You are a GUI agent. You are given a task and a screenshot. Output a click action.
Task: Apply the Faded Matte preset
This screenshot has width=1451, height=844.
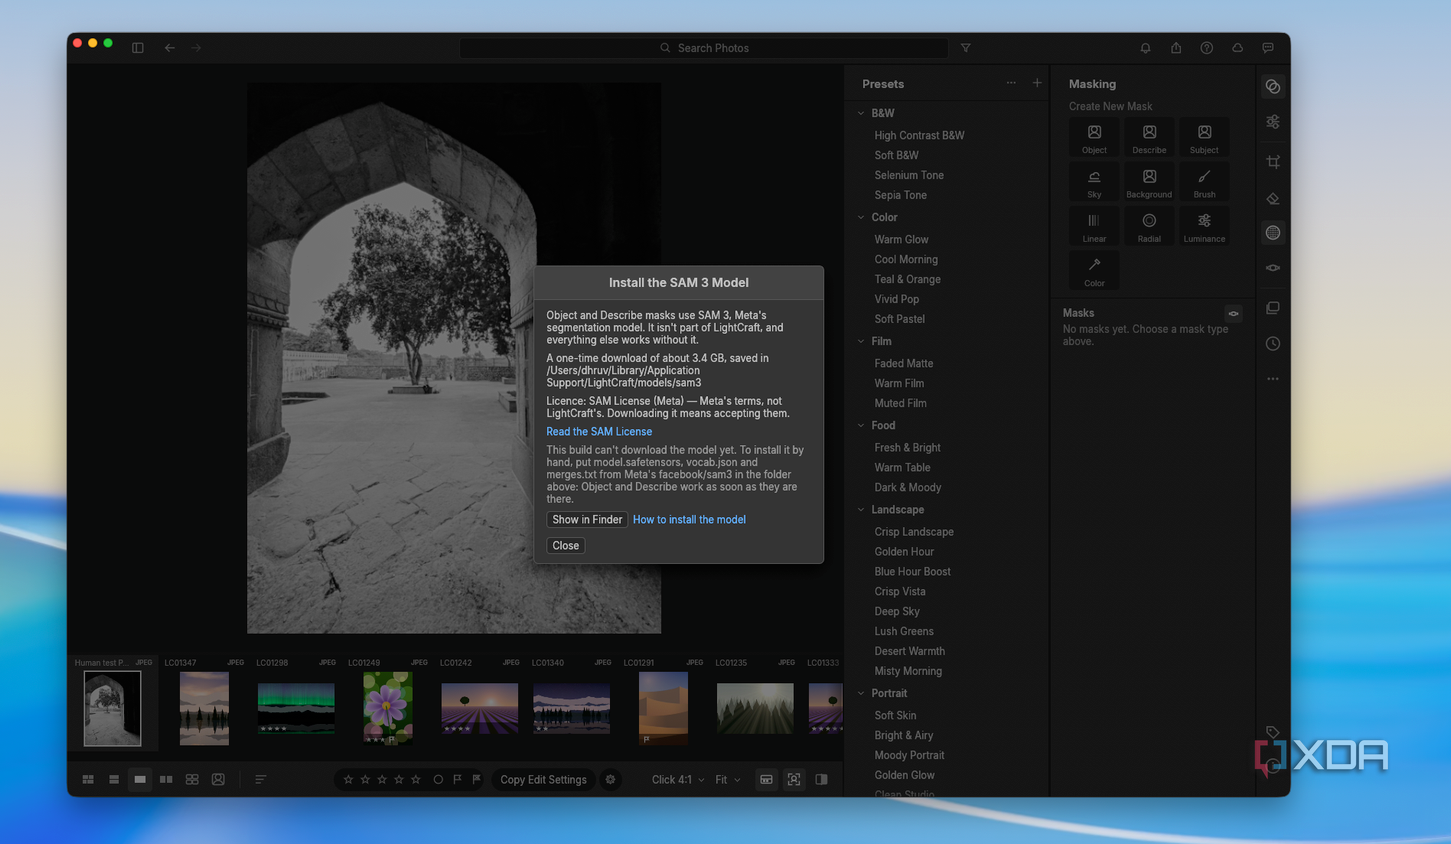[903, 363]
